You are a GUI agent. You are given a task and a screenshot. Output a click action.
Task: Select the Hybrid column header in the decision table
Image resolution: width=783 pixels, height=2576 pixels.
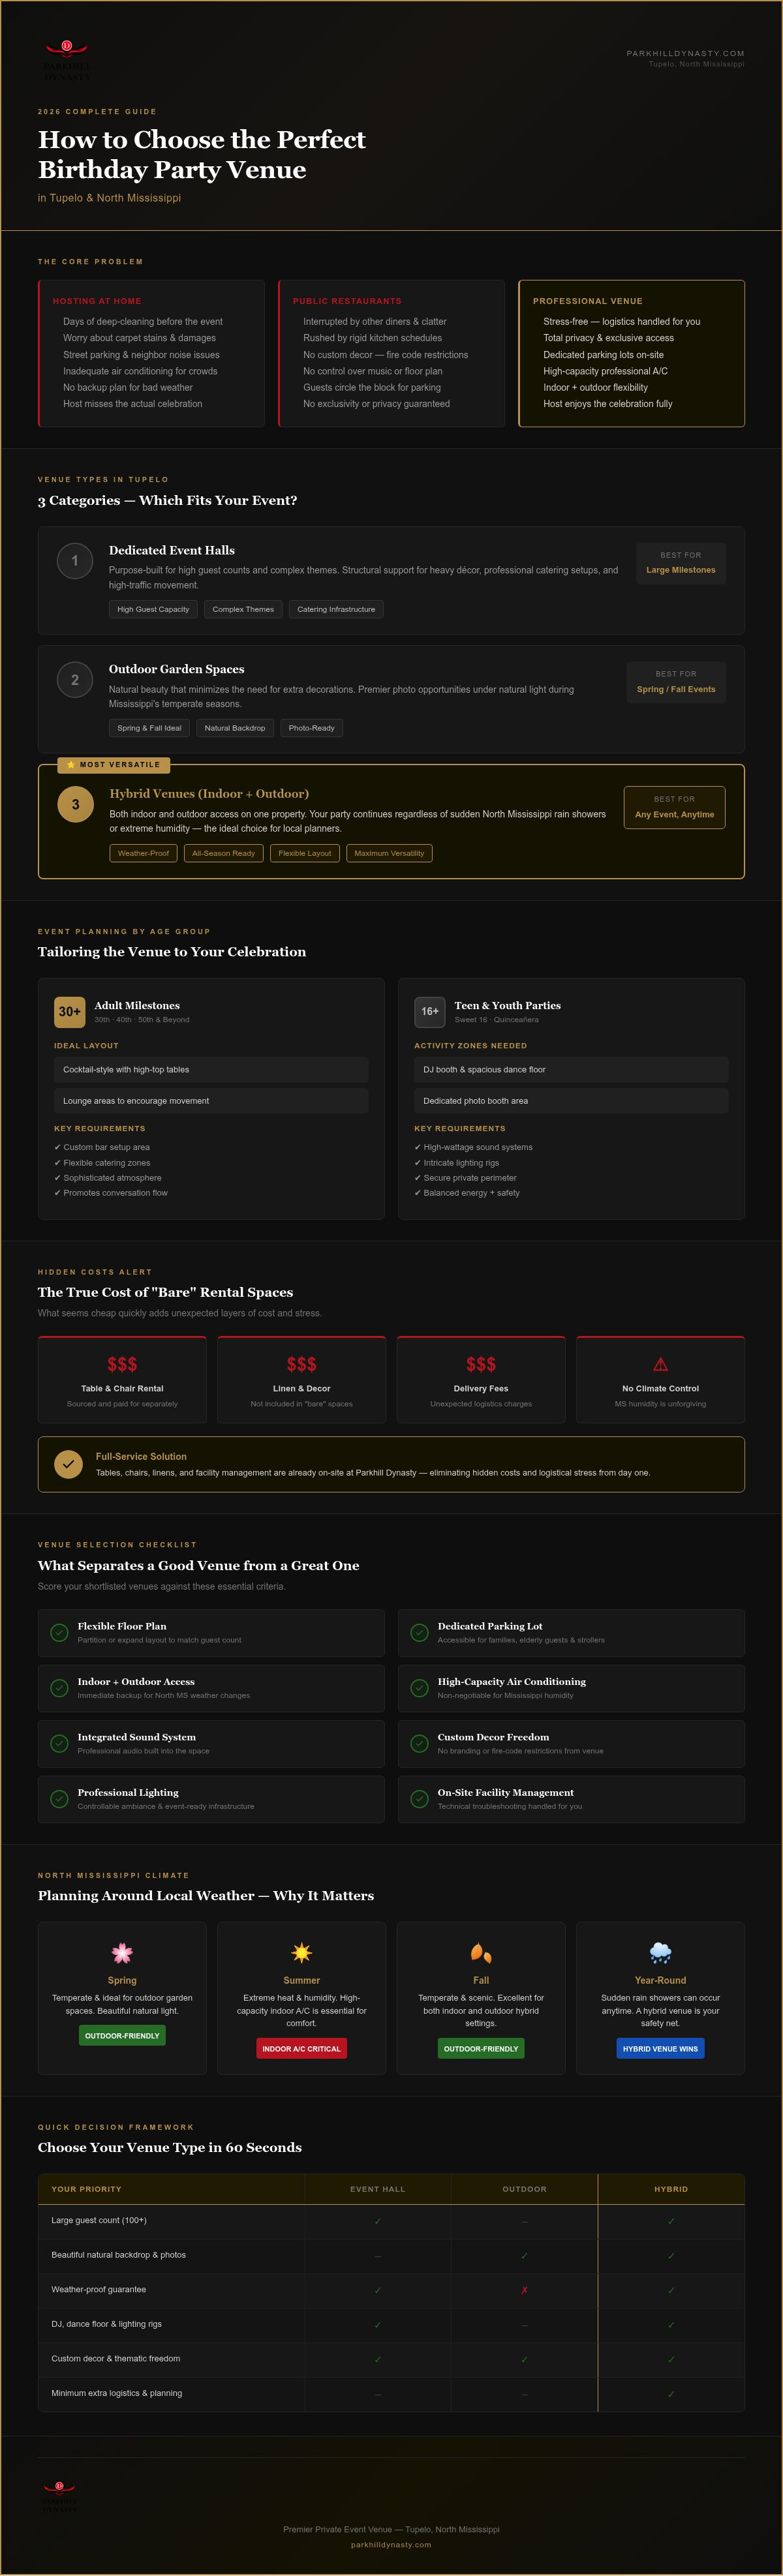click(x=671, y=2189)
